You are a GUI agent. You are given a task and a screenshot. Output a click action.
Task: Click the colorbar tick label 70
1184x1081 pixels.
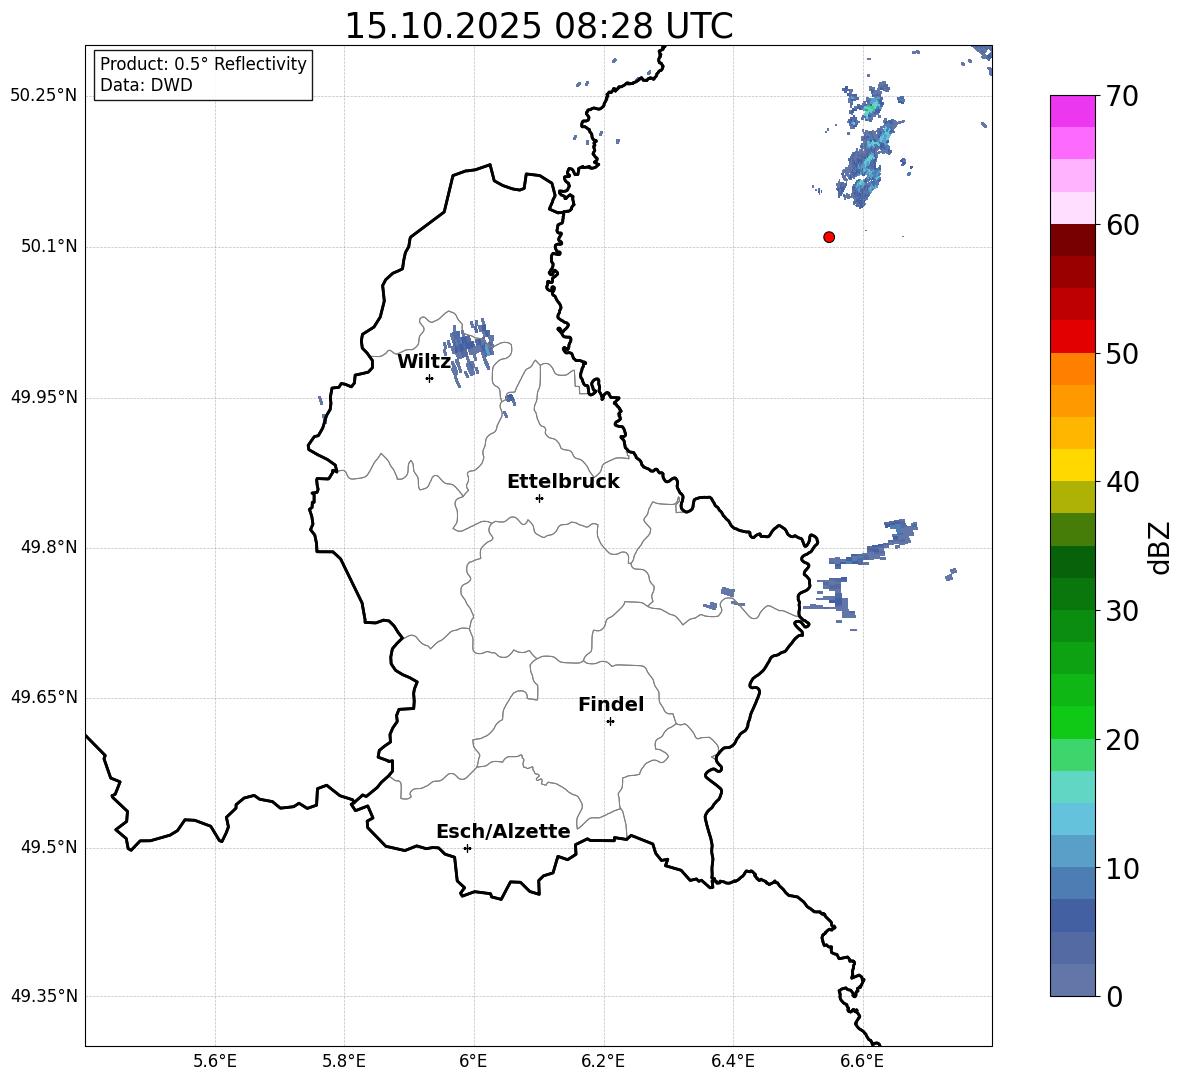pyautogui.click(x=1122, y=97)
